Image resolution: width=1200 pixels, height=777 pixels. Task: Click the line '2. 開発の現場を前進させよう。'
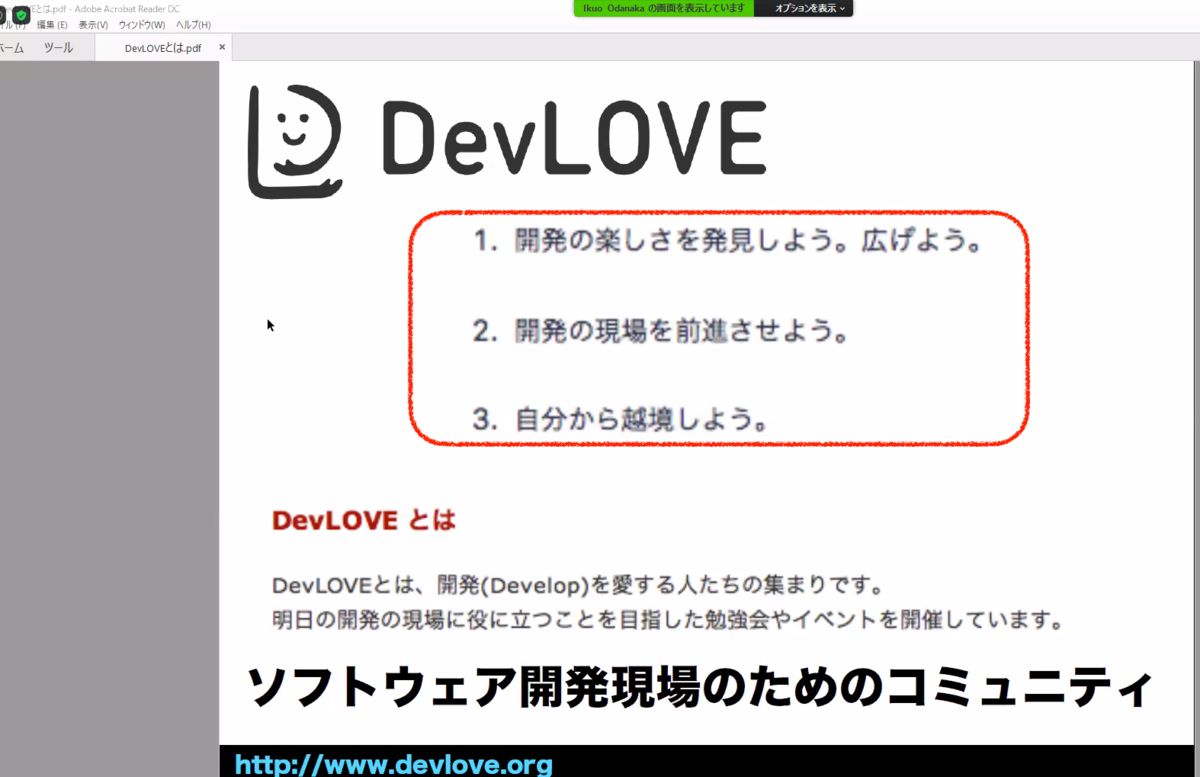[x=661, y=331]
